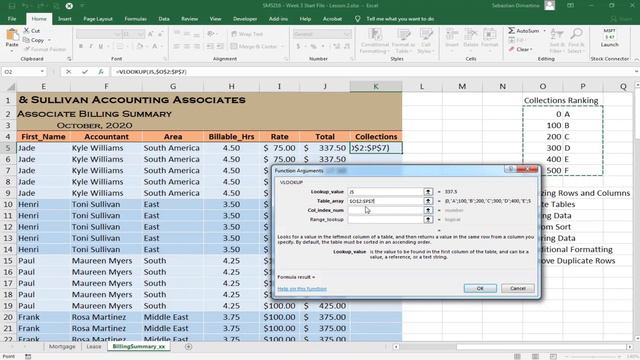Open Help on this function link

click(x=302, y=289)
